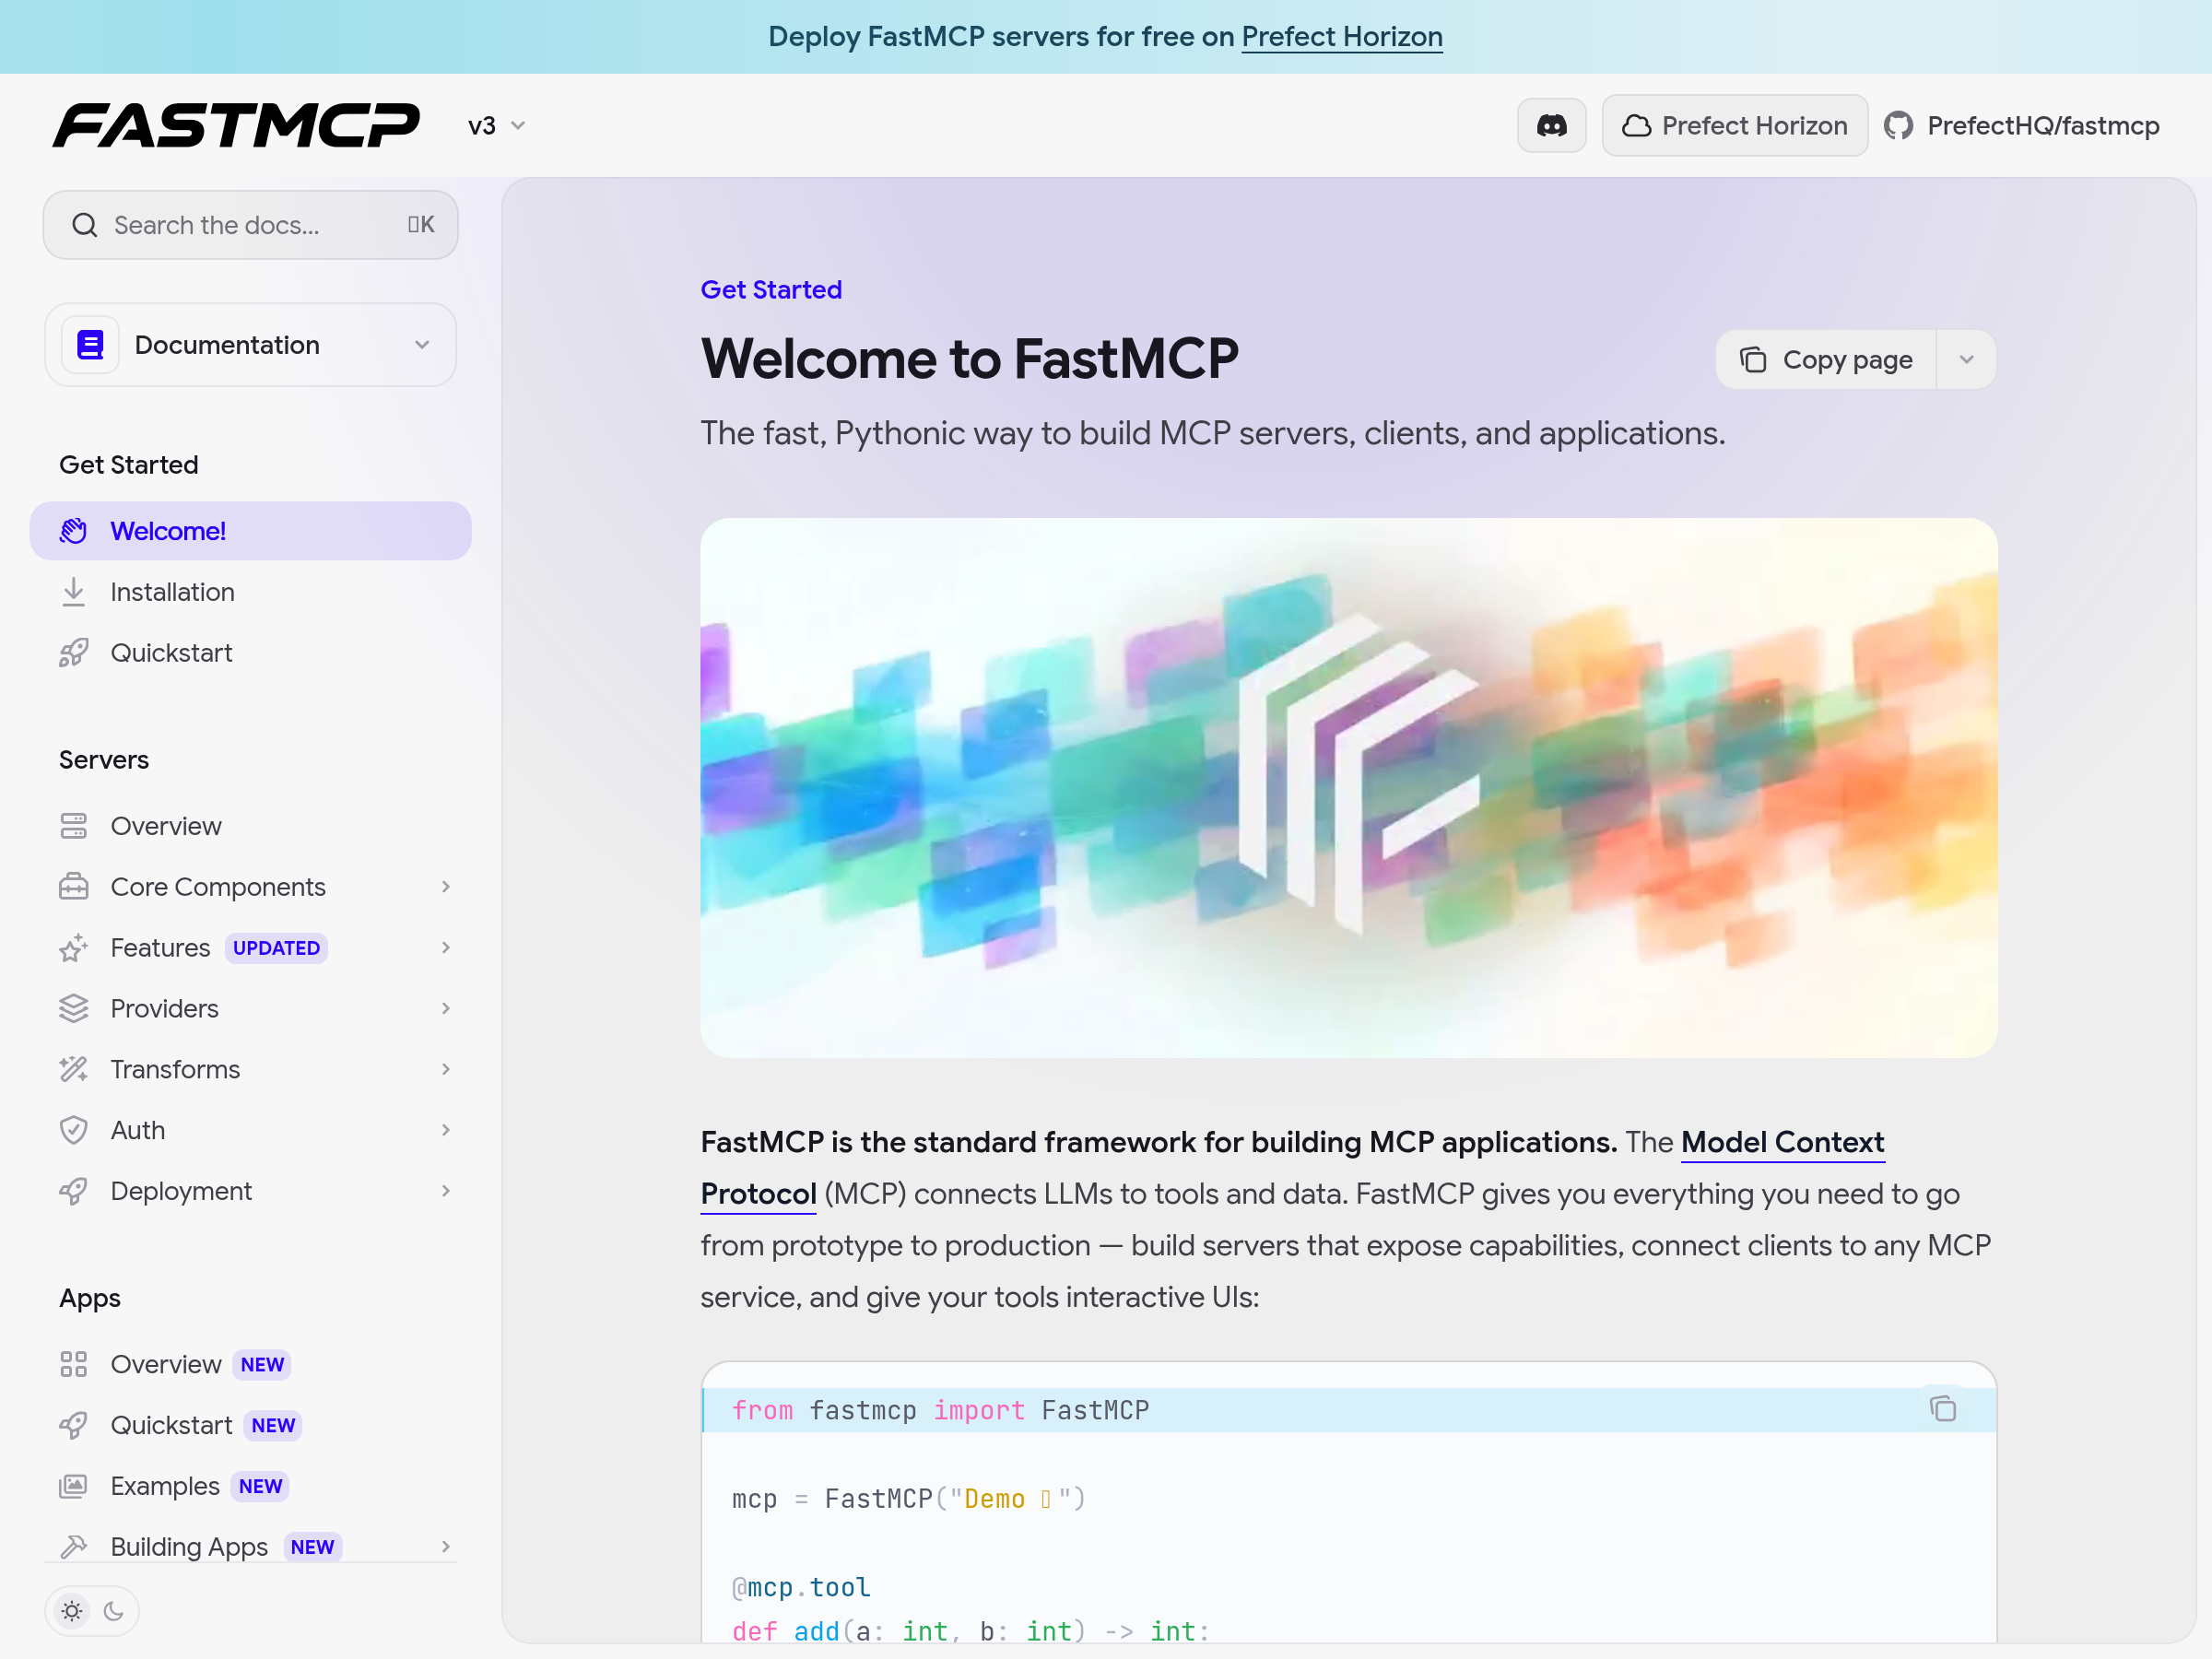This screenshot has width=2212, height=1659.
Task: Open the Documentation section selector dropdown
Action: pyautogui.click(x=250, y=345)
